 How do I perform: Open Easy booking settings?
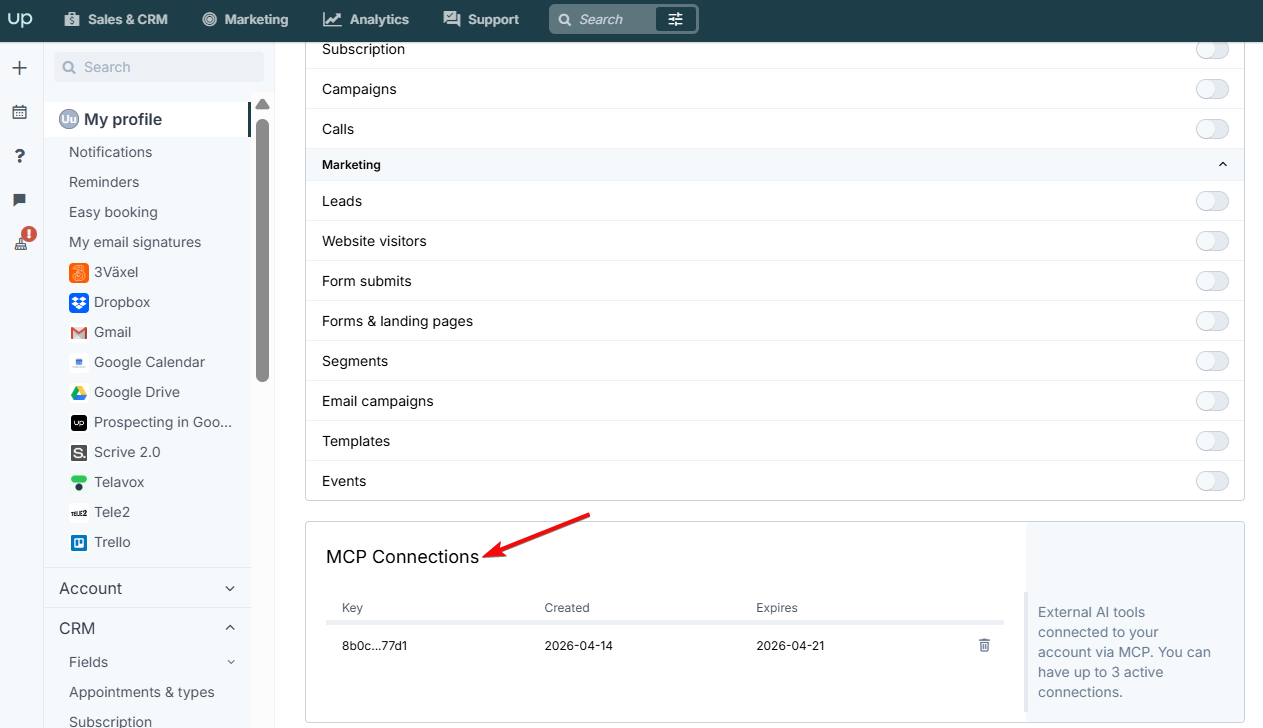pyautogui.click(x=113, y=212)
